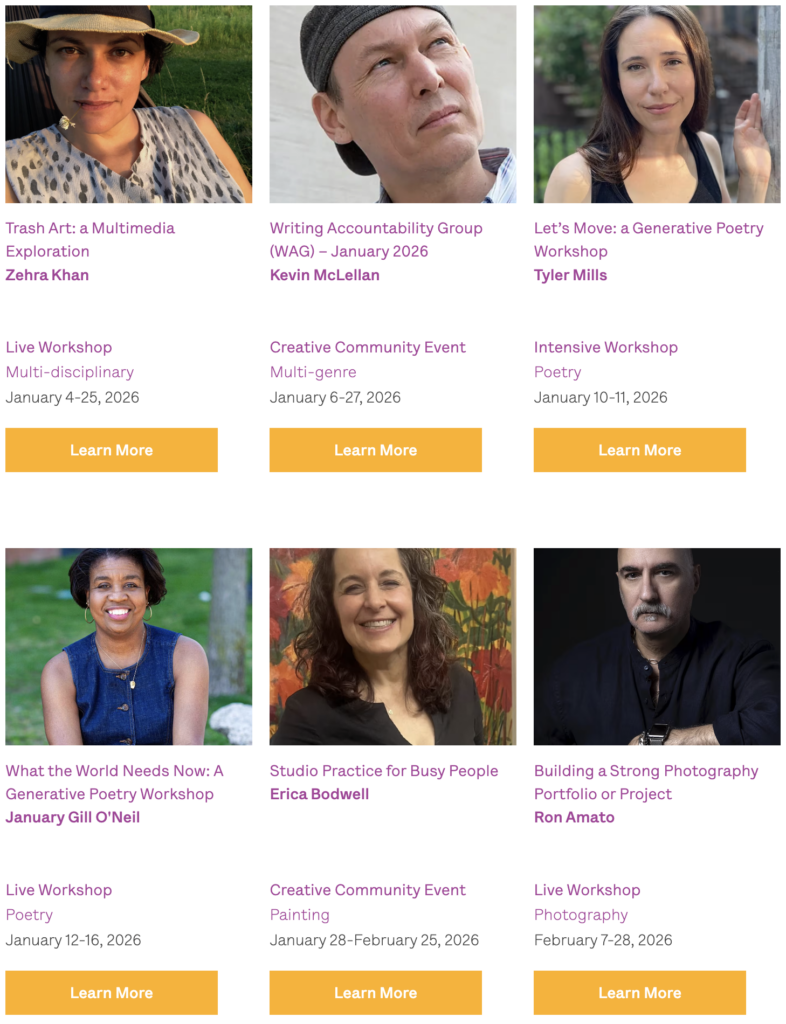Select instructor name January Gill O'Neil
Image resolution: width=786 pixels, height=1024 pixels.
pos(72,817)
